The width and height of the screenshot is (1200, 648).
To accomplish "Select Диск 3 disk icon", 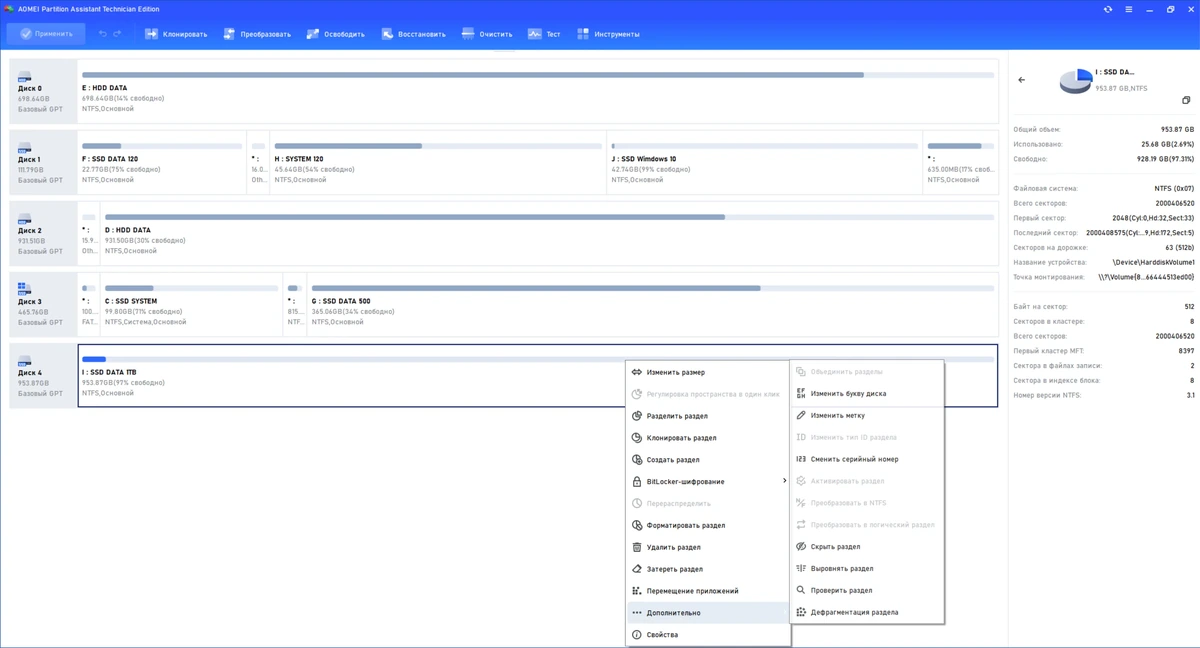I will tap(25, 290).
